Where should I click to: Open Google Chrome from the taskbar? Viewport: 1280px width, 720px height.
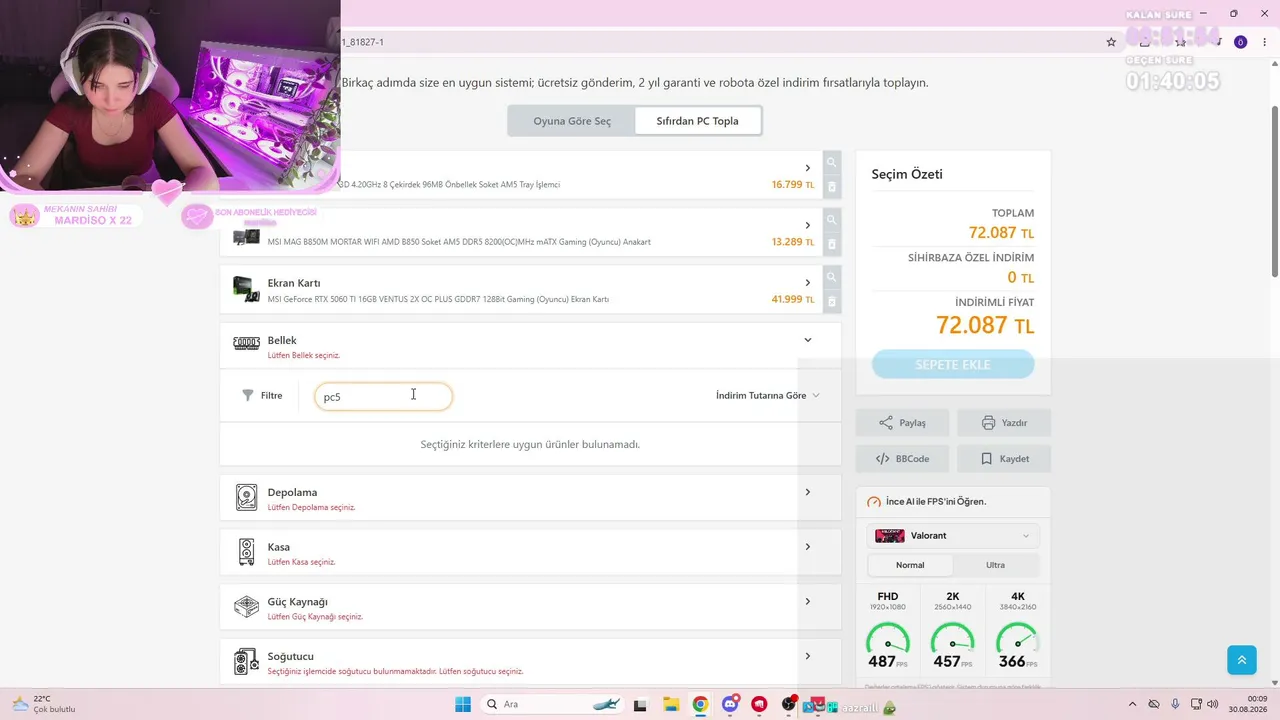point(700,704)
